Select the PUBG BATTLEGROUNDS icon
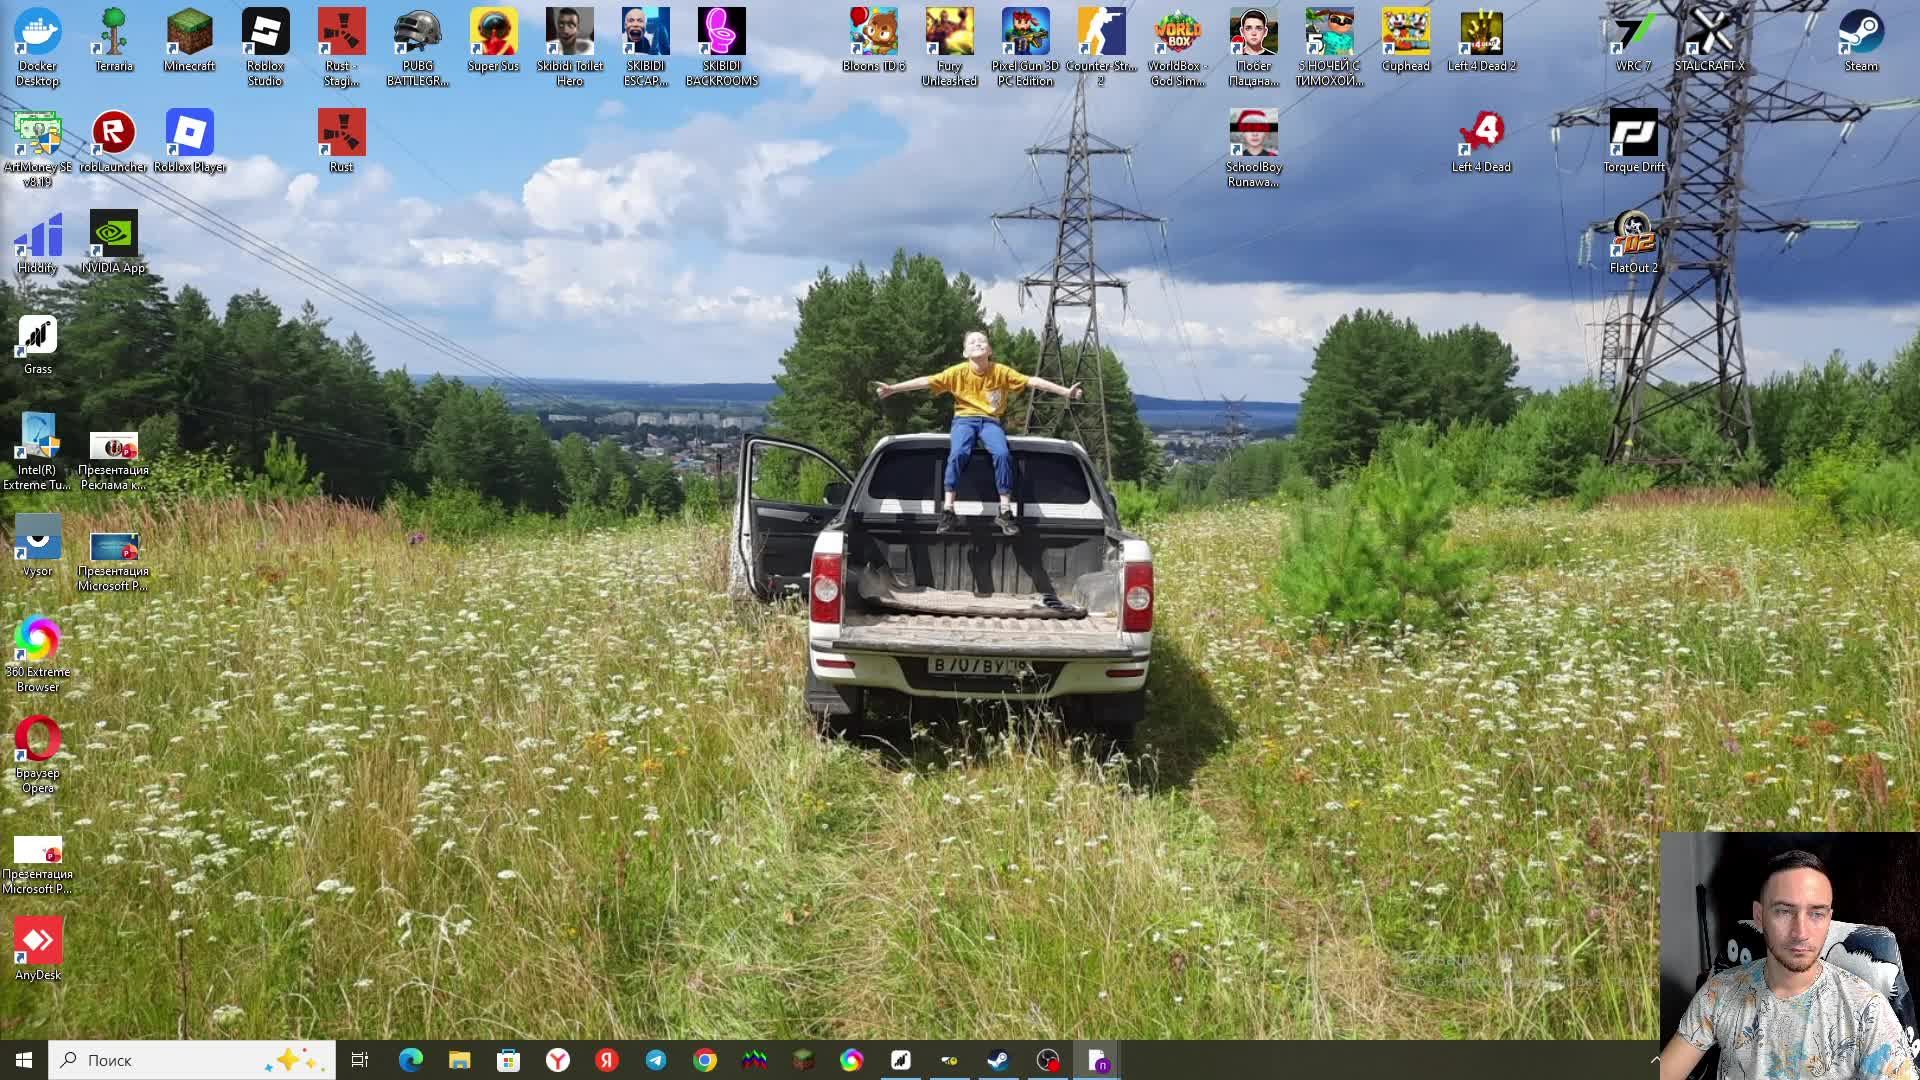This screenshot has width=1920, height=1080. [x=417, y=34]
